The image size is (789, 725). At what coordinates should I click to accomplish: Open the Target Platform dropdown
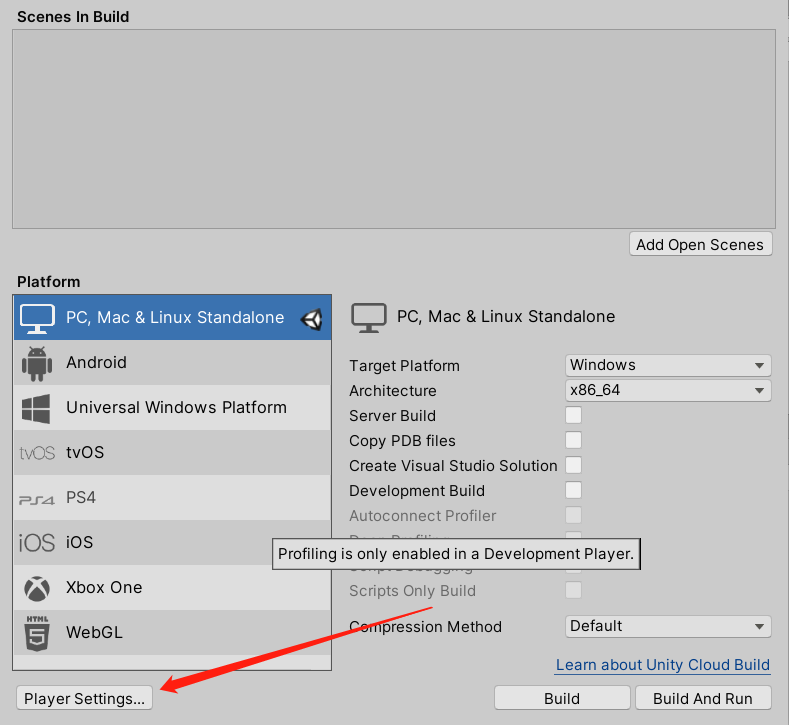[668, 365]
